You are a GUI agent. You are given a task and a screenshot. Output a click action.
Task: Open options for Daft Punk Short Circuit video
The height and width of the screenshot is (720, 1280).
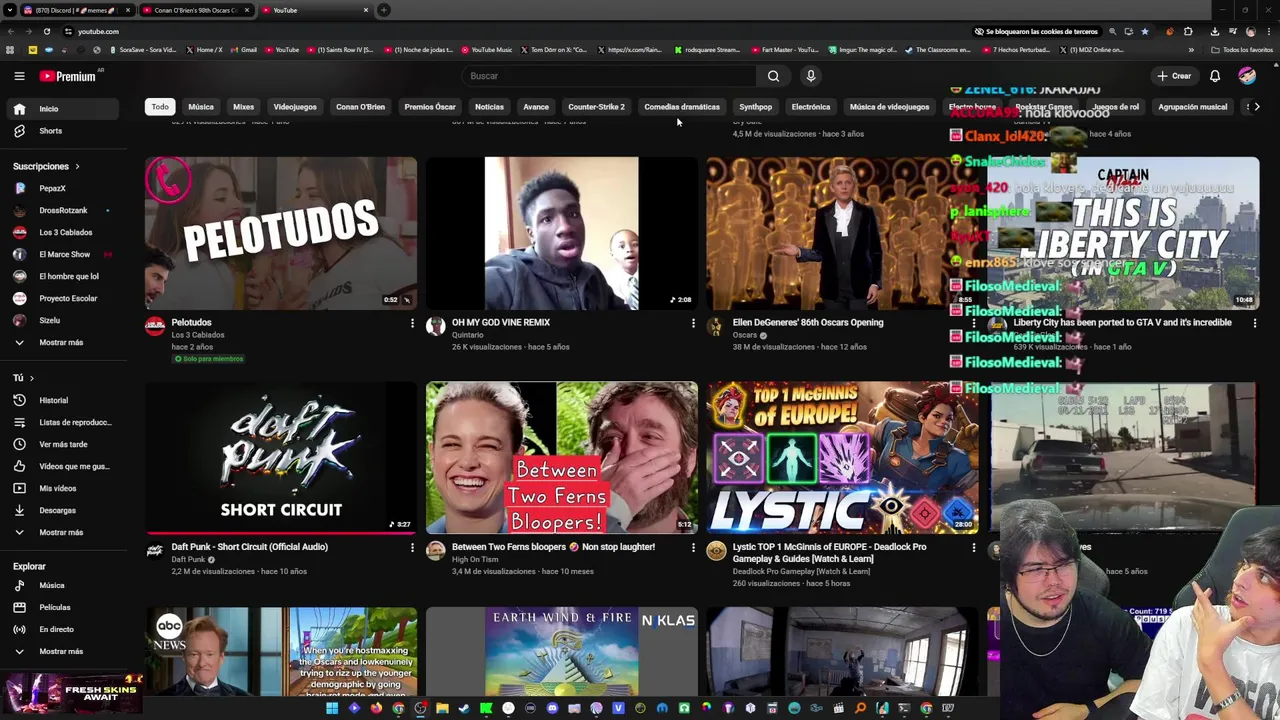412,547
